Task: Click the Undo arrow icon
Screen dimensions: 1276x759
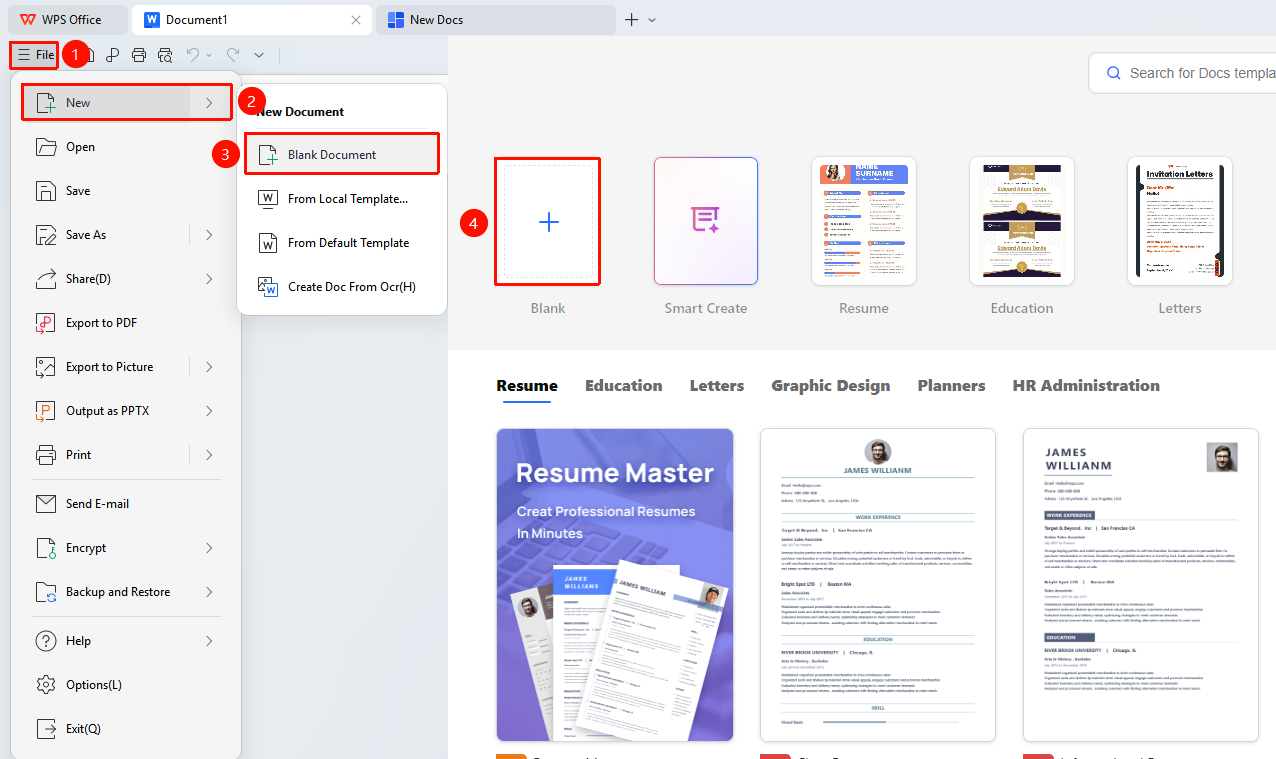Action: tap(193, 55)
